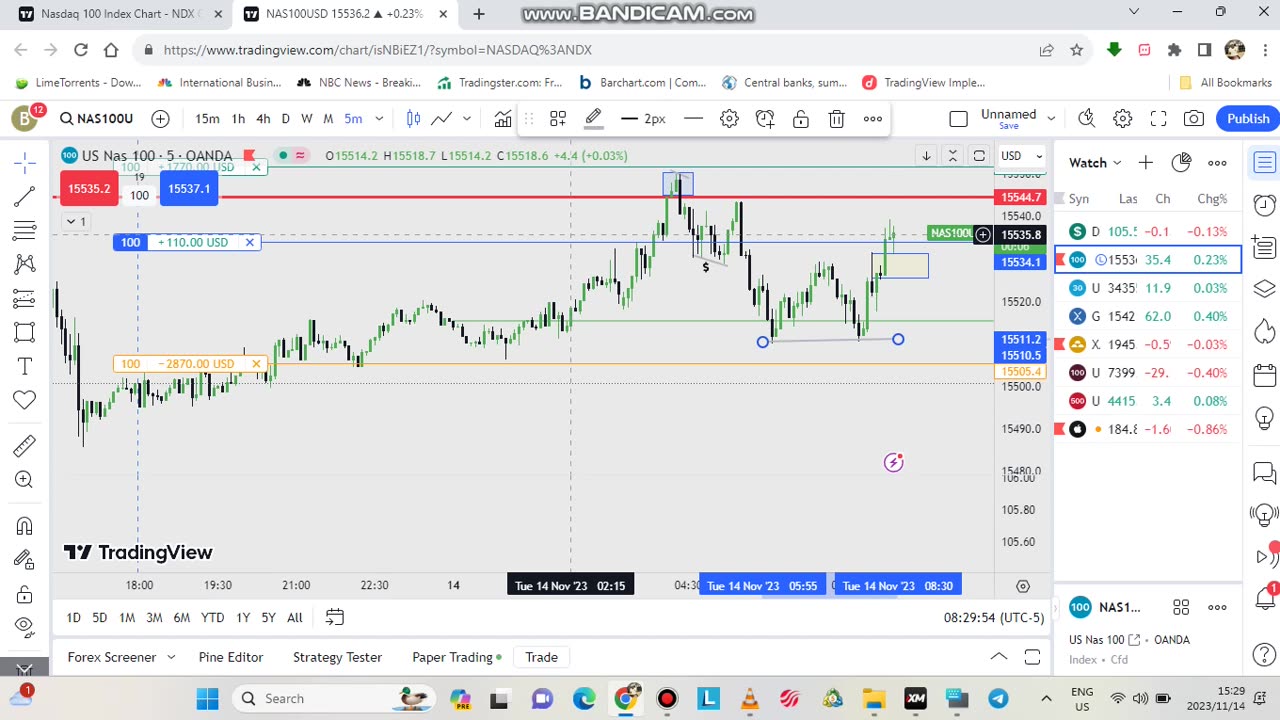The width and height of the screenshot is (1280, 720).
Task: Toggle magnet mode for drawings
Action: point(25,526)
